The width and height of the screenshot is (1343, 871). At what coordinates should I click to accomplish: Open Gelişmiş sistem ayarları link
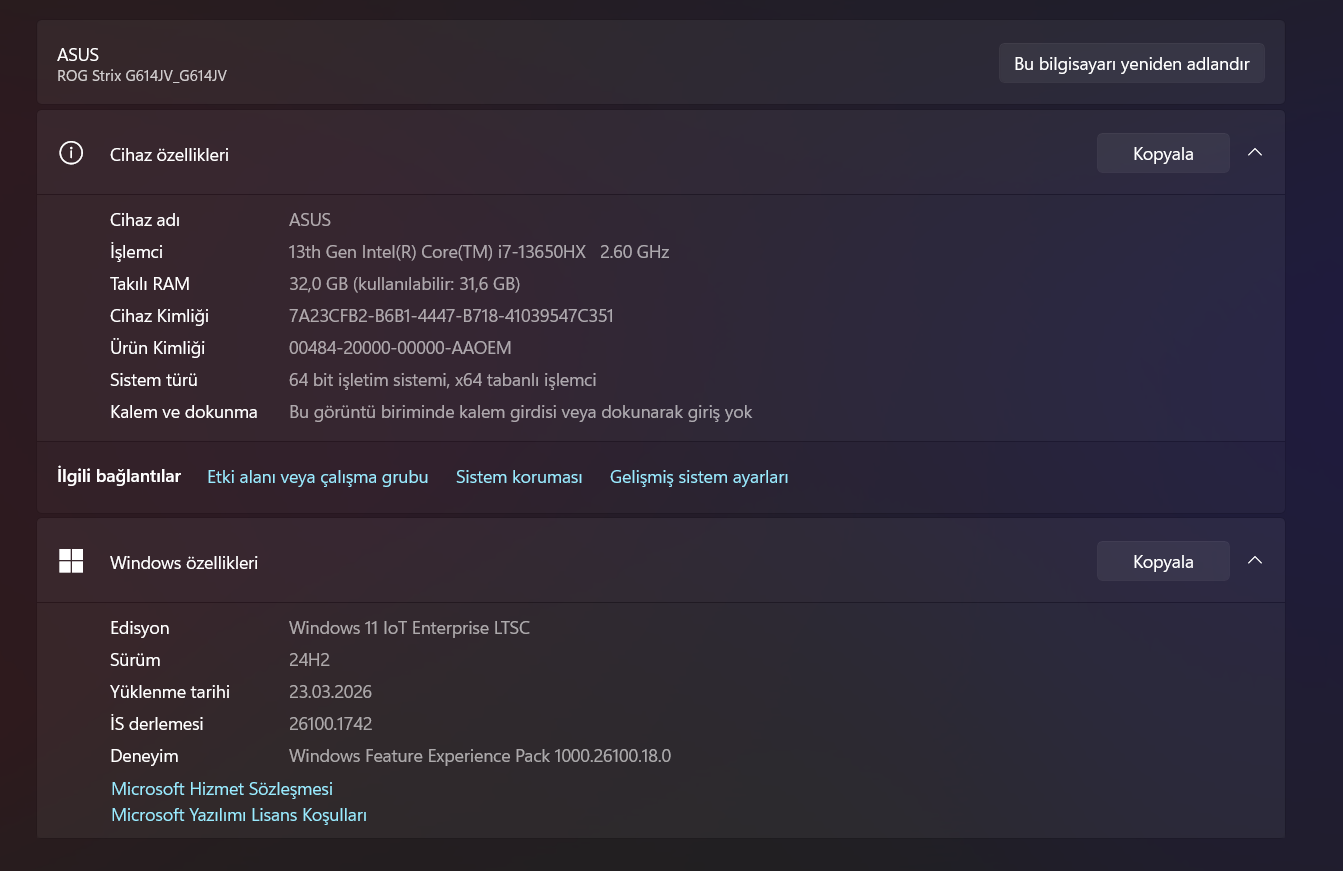(x=699, y=477)
